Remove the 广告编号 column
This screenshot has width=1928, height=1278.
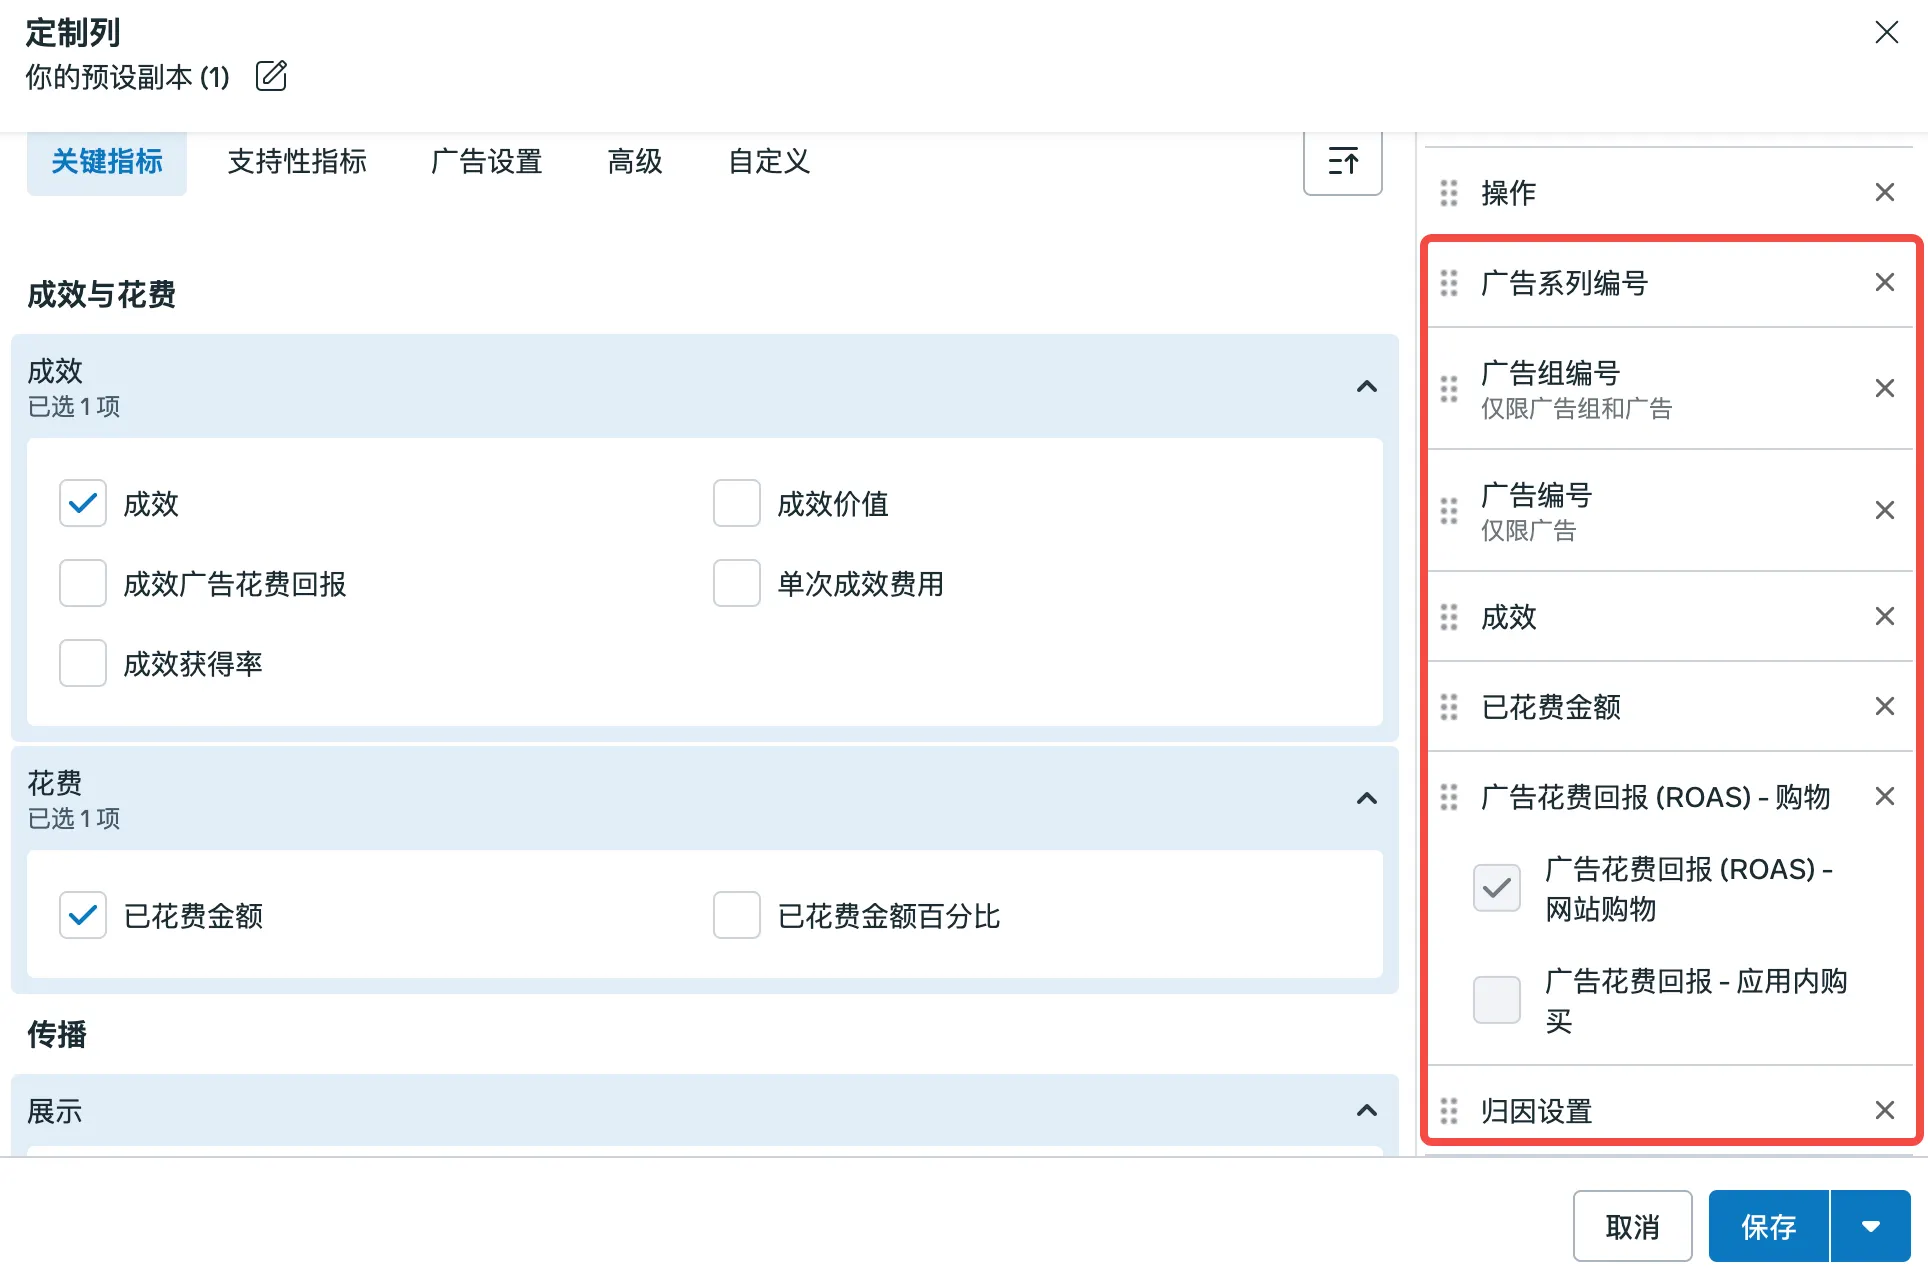click(x=1884, y=510)
